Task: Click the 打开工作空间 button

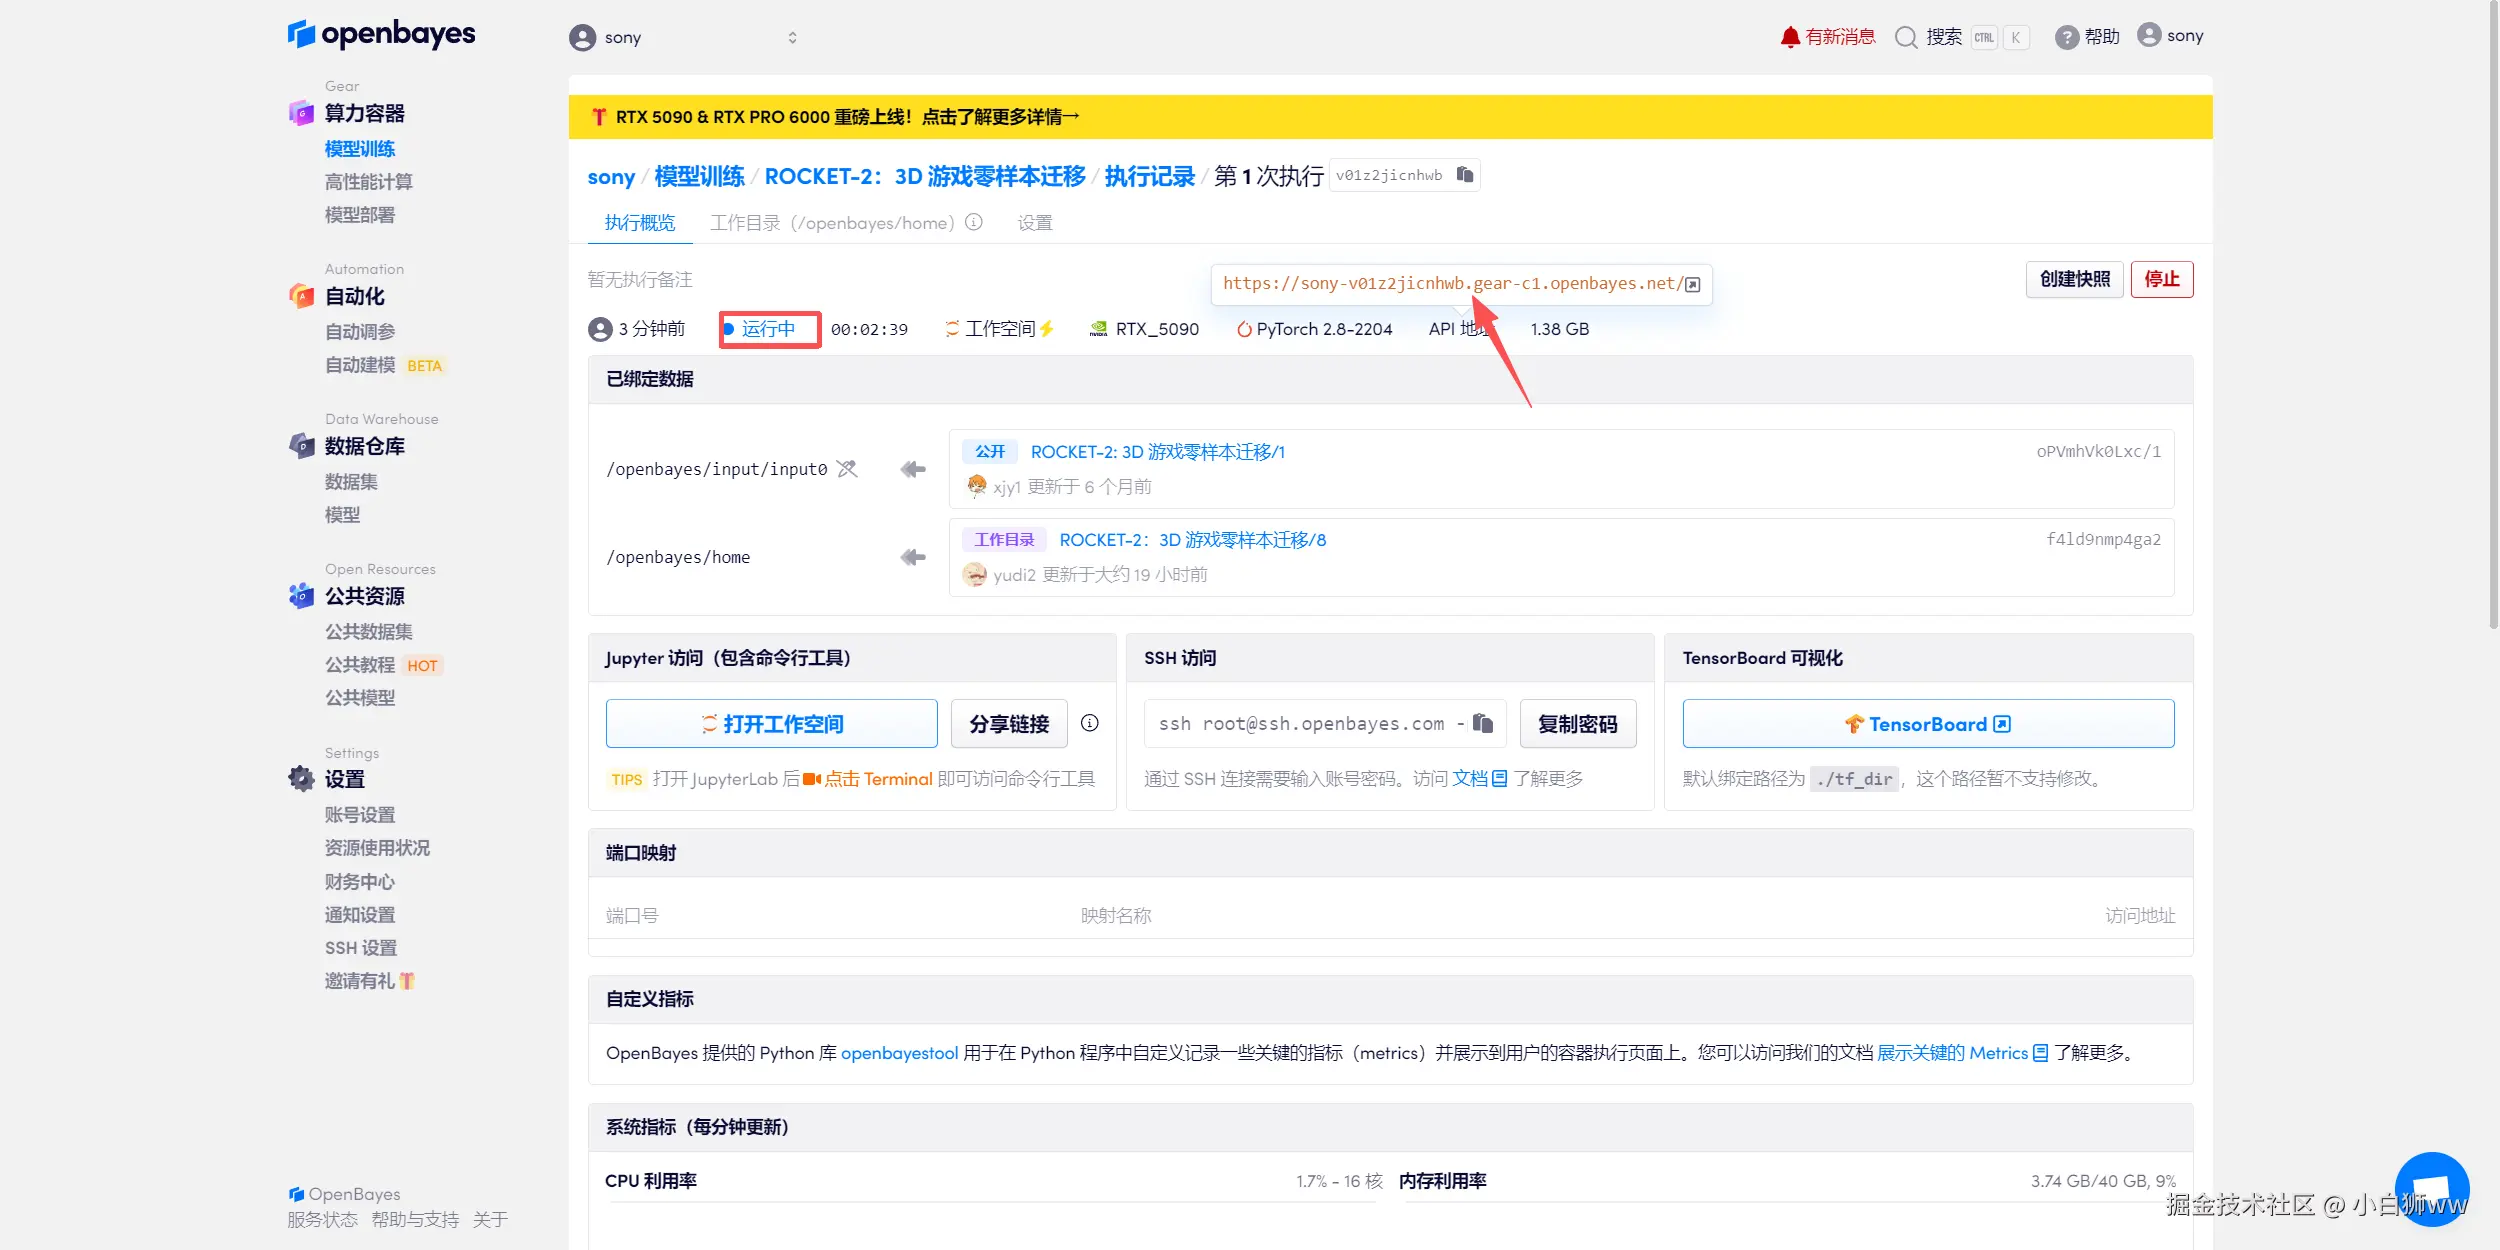Action: [x=771, y=723]
